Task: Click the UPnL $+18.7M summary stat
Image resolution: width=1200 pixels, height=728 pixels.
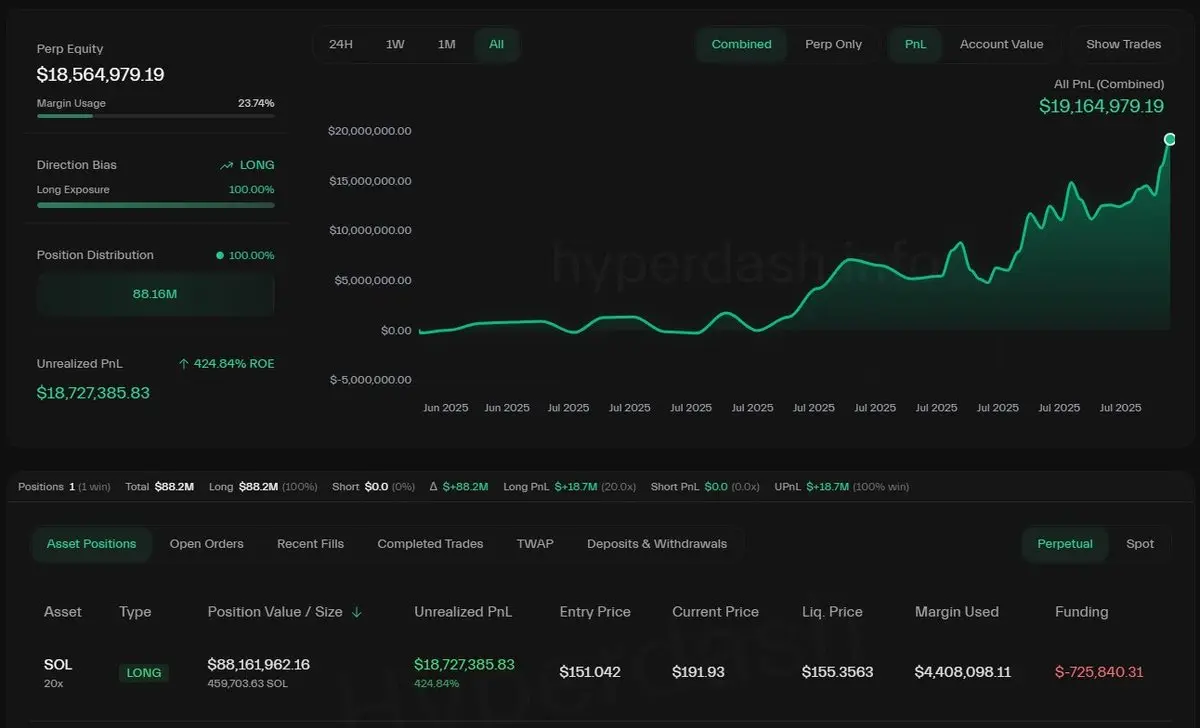Action: 841,487
